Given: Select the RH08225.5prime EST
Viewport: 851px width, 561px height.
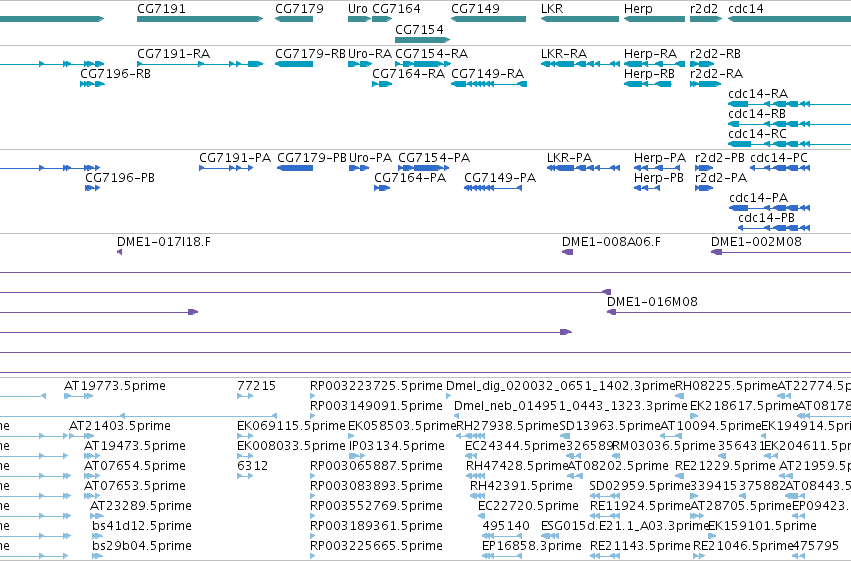Looking at the screenshot, I should pos(679,397).
